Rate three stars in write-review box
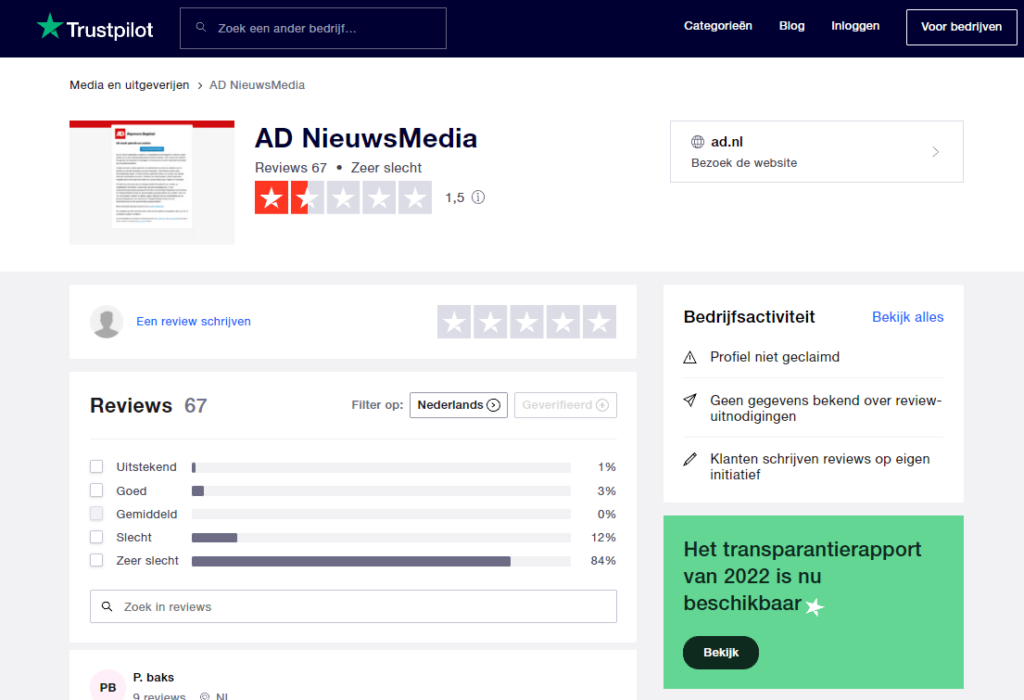 pyautogui.click(x=526, y=321)
